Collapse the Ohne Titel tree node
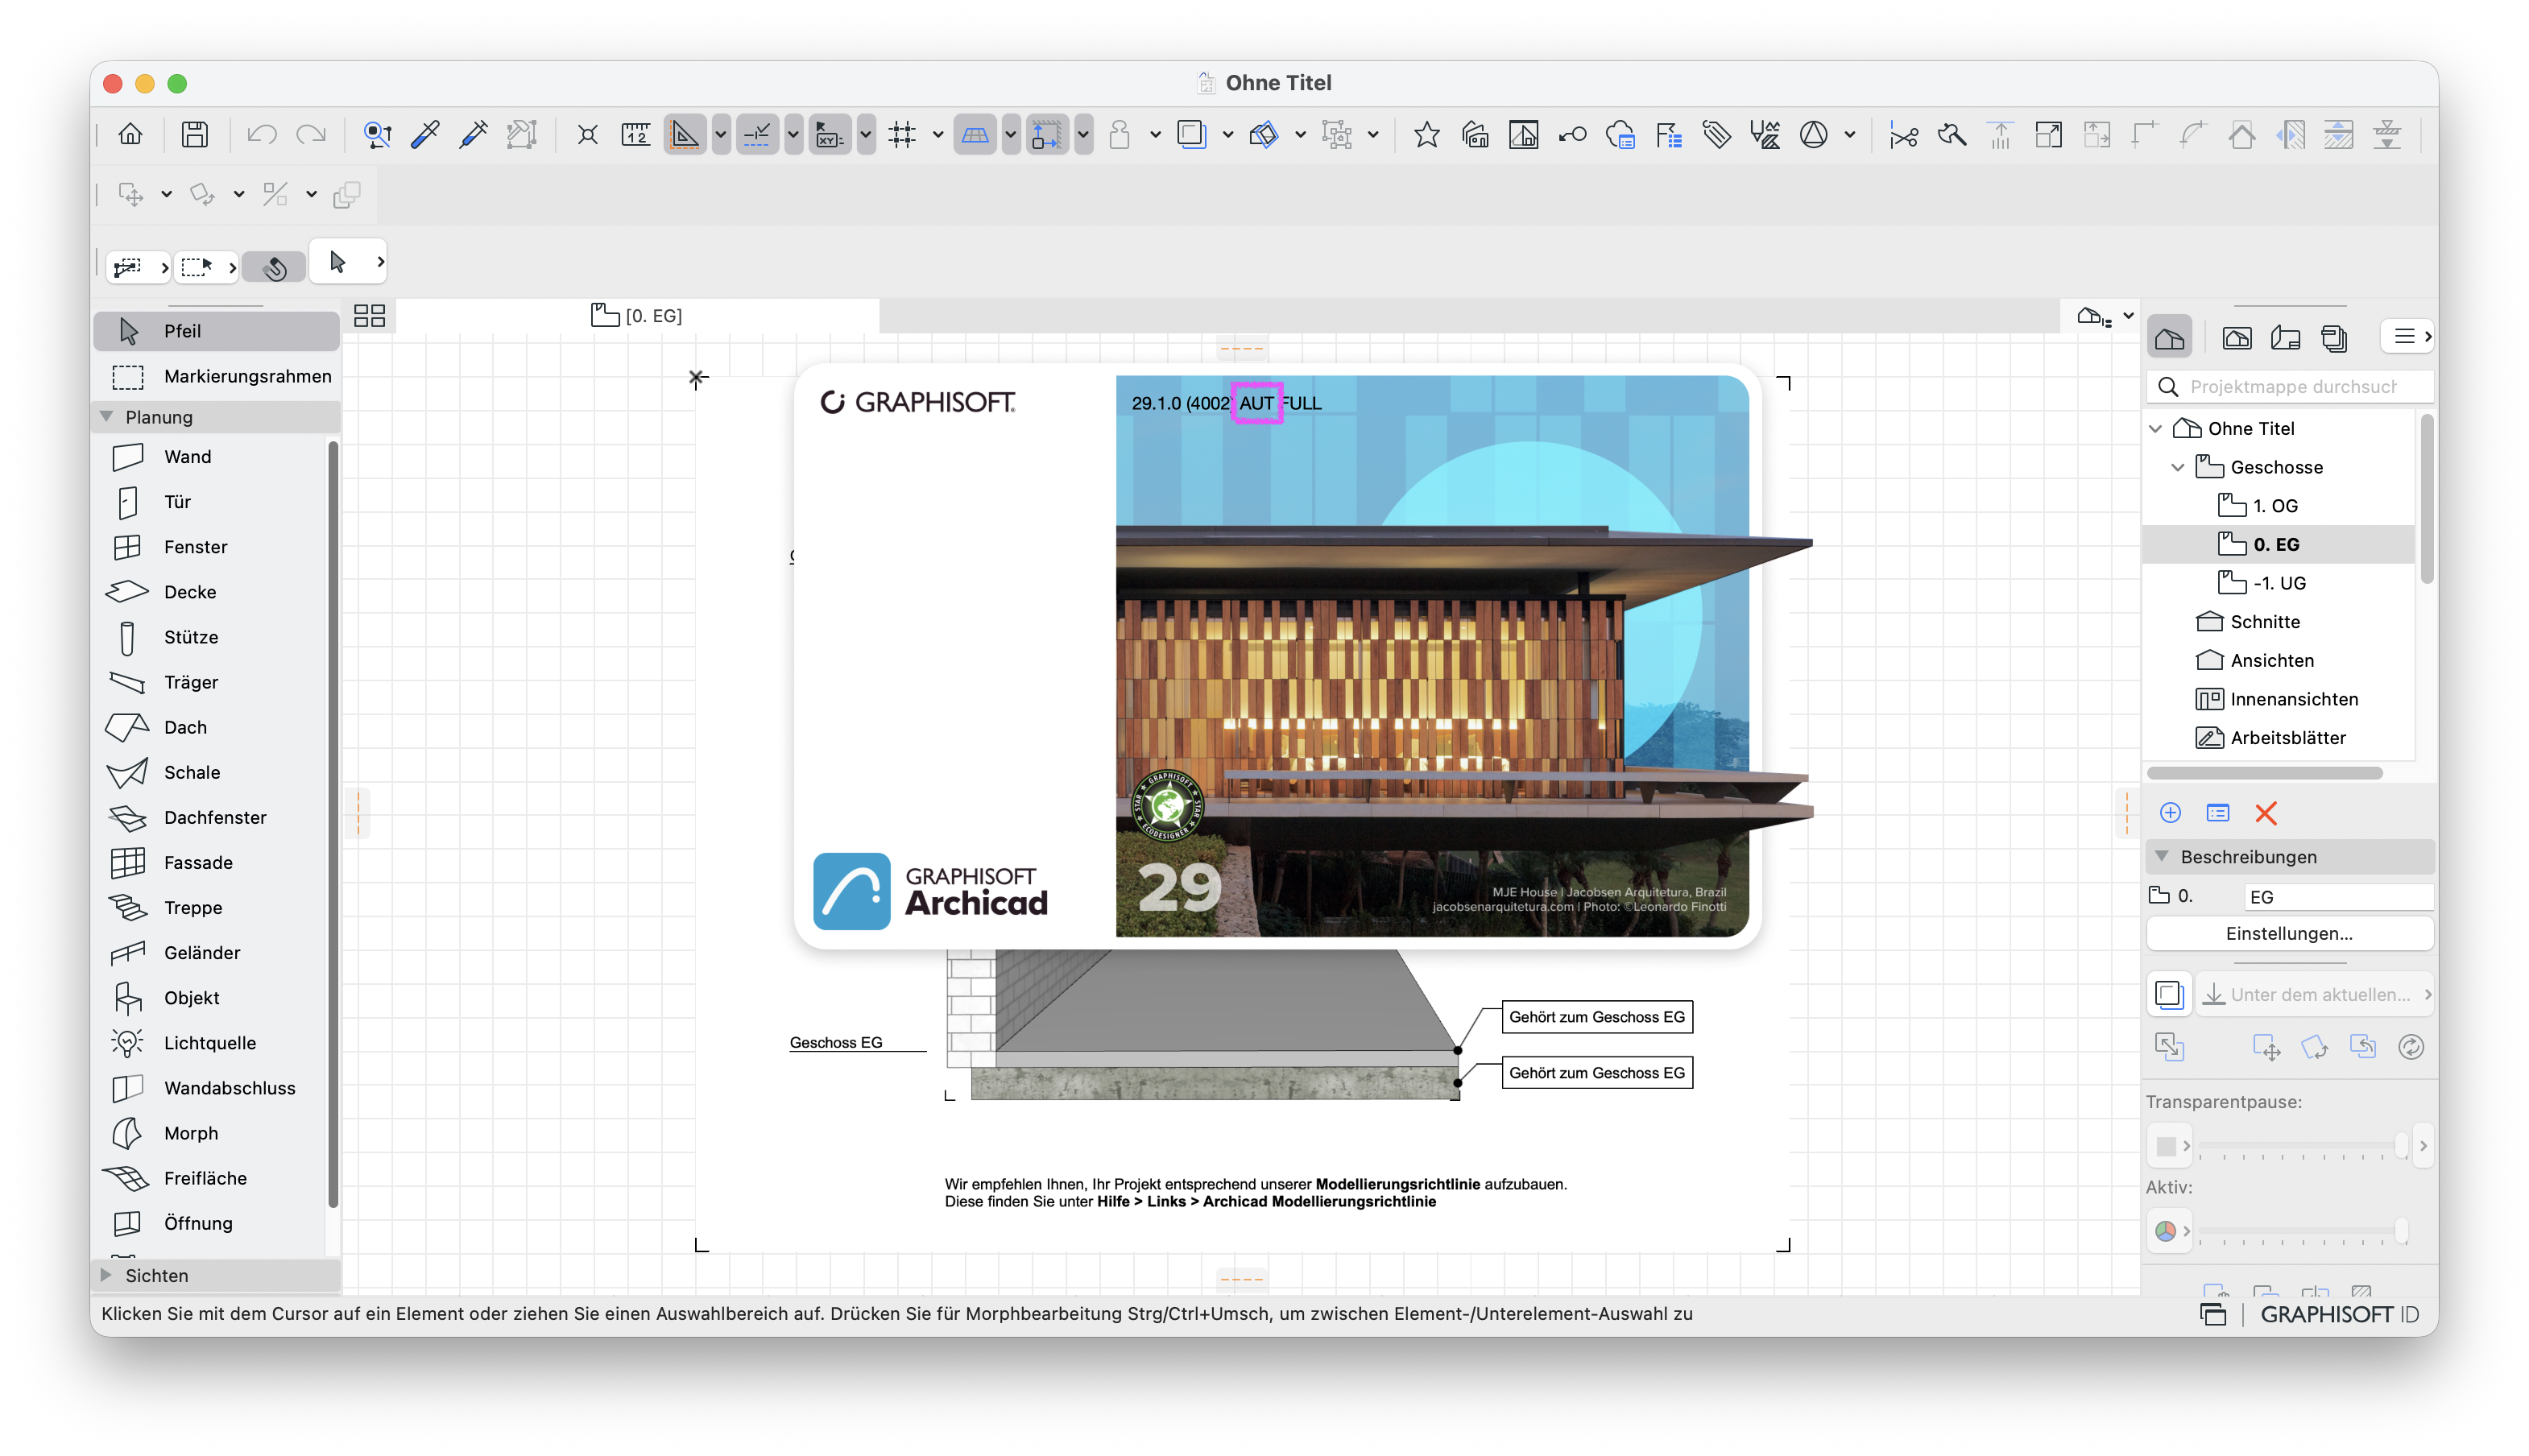 [x=2156, y=428]
